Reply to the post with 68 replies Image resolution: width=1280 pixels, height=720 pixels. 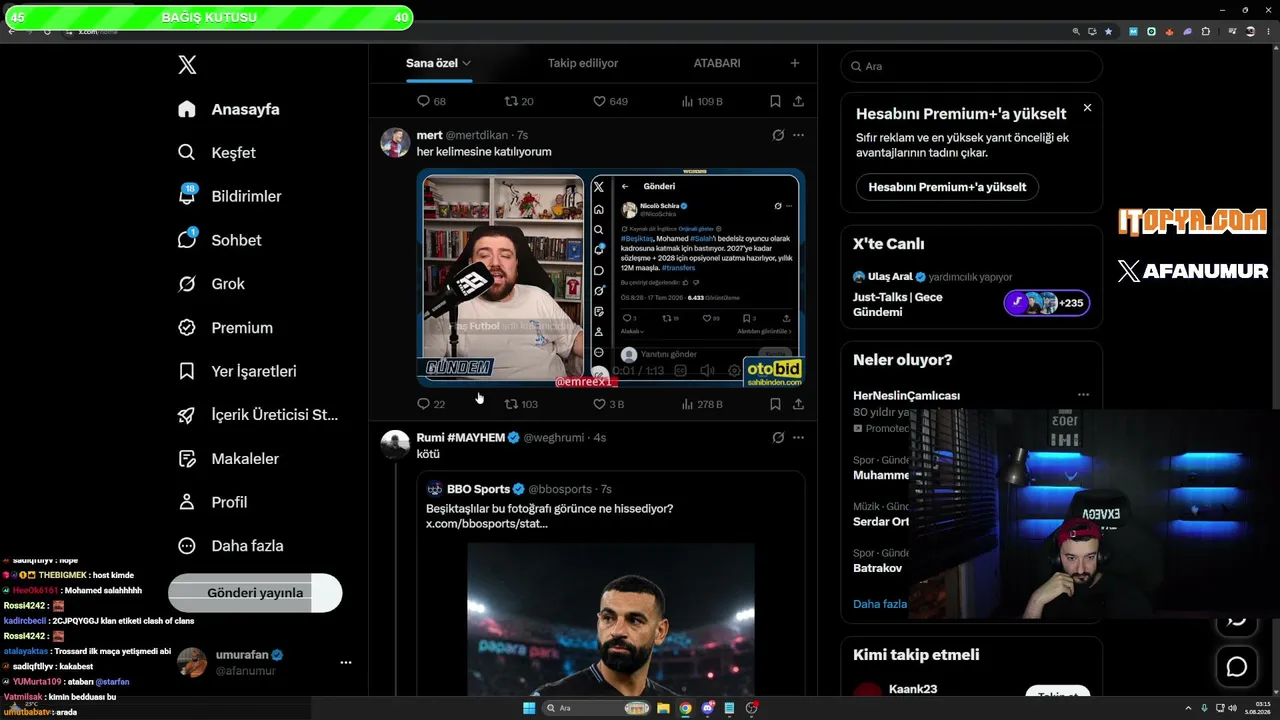[x=431, y=101]
